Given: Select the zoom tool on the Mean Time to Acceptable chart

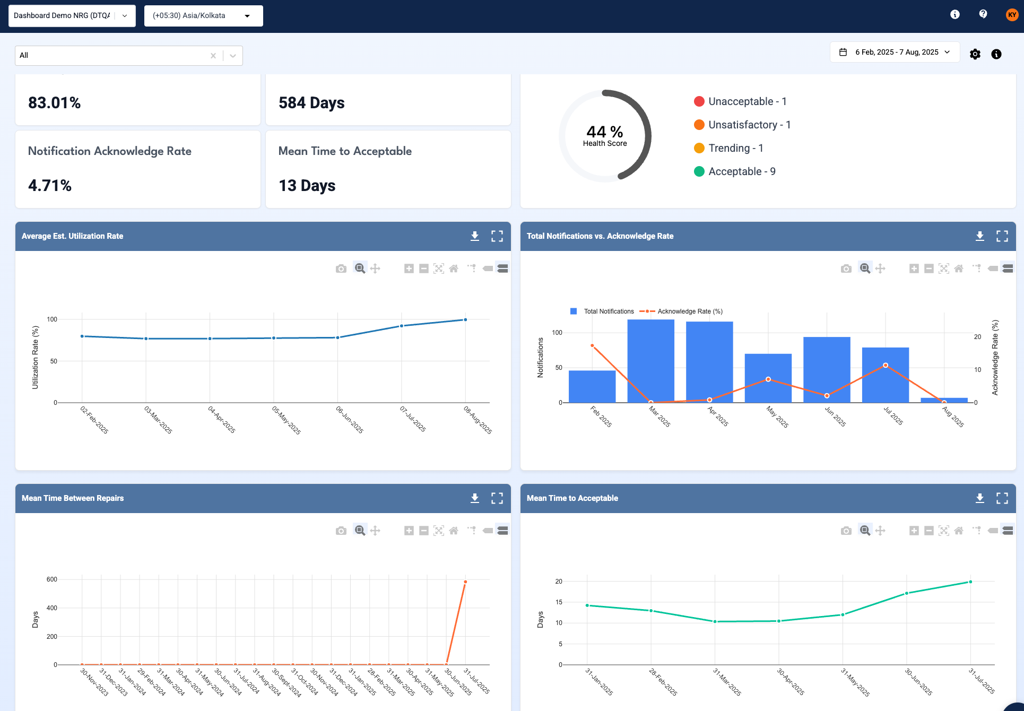Looking at the screenshot, I should [x=864, y=531].
